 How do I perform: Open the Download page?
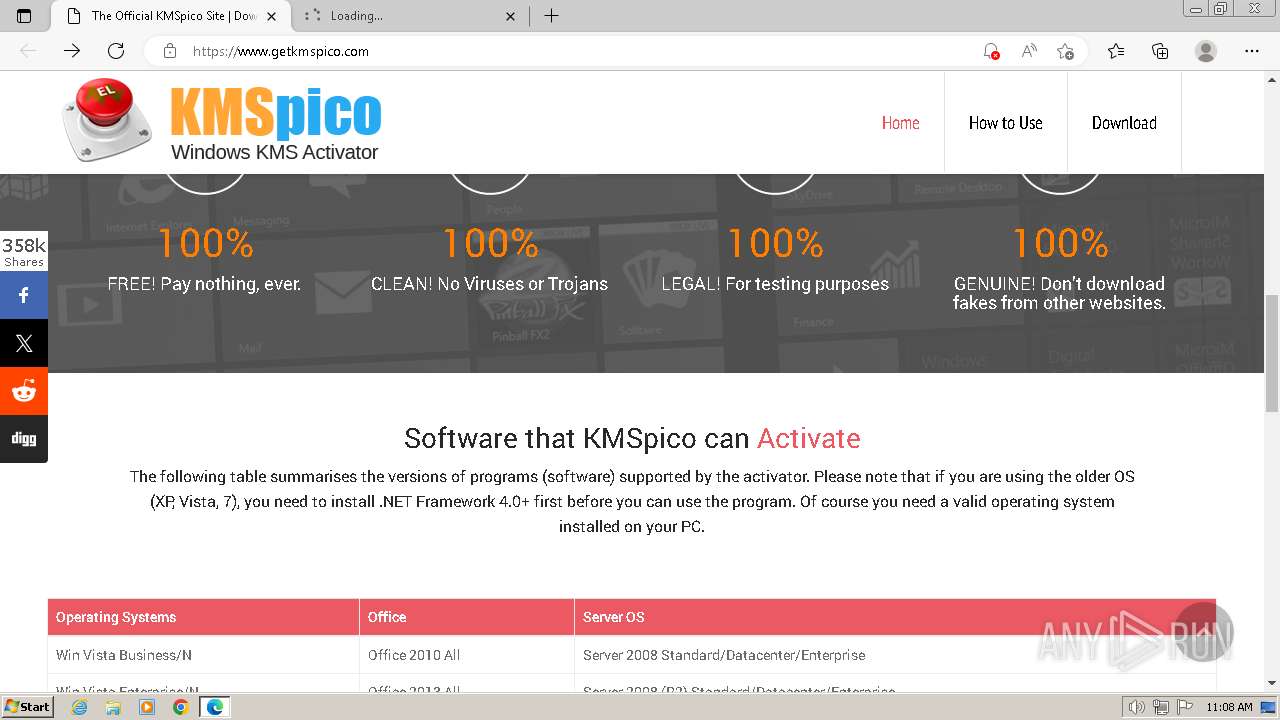click(x=1124, y=123)
